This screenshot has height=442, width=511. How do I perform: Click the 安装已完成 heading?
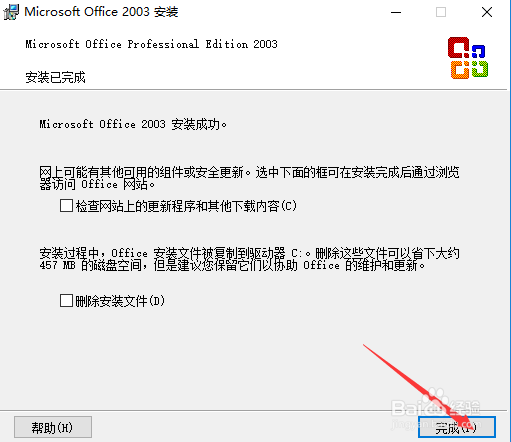click(55, 77)
